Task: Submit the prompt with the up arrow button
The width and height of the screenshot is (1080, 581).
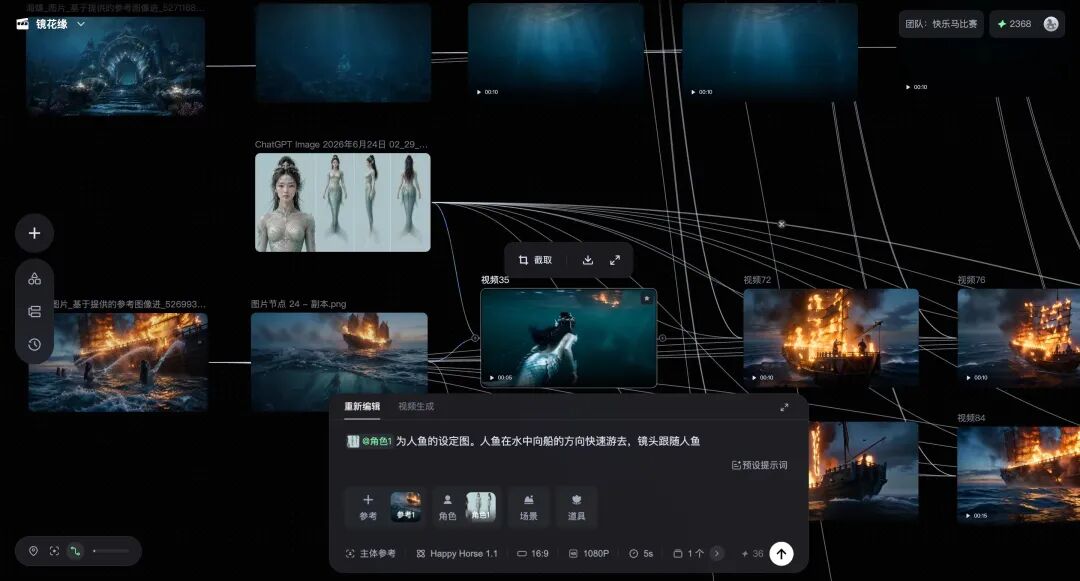Action: [781, 553]
